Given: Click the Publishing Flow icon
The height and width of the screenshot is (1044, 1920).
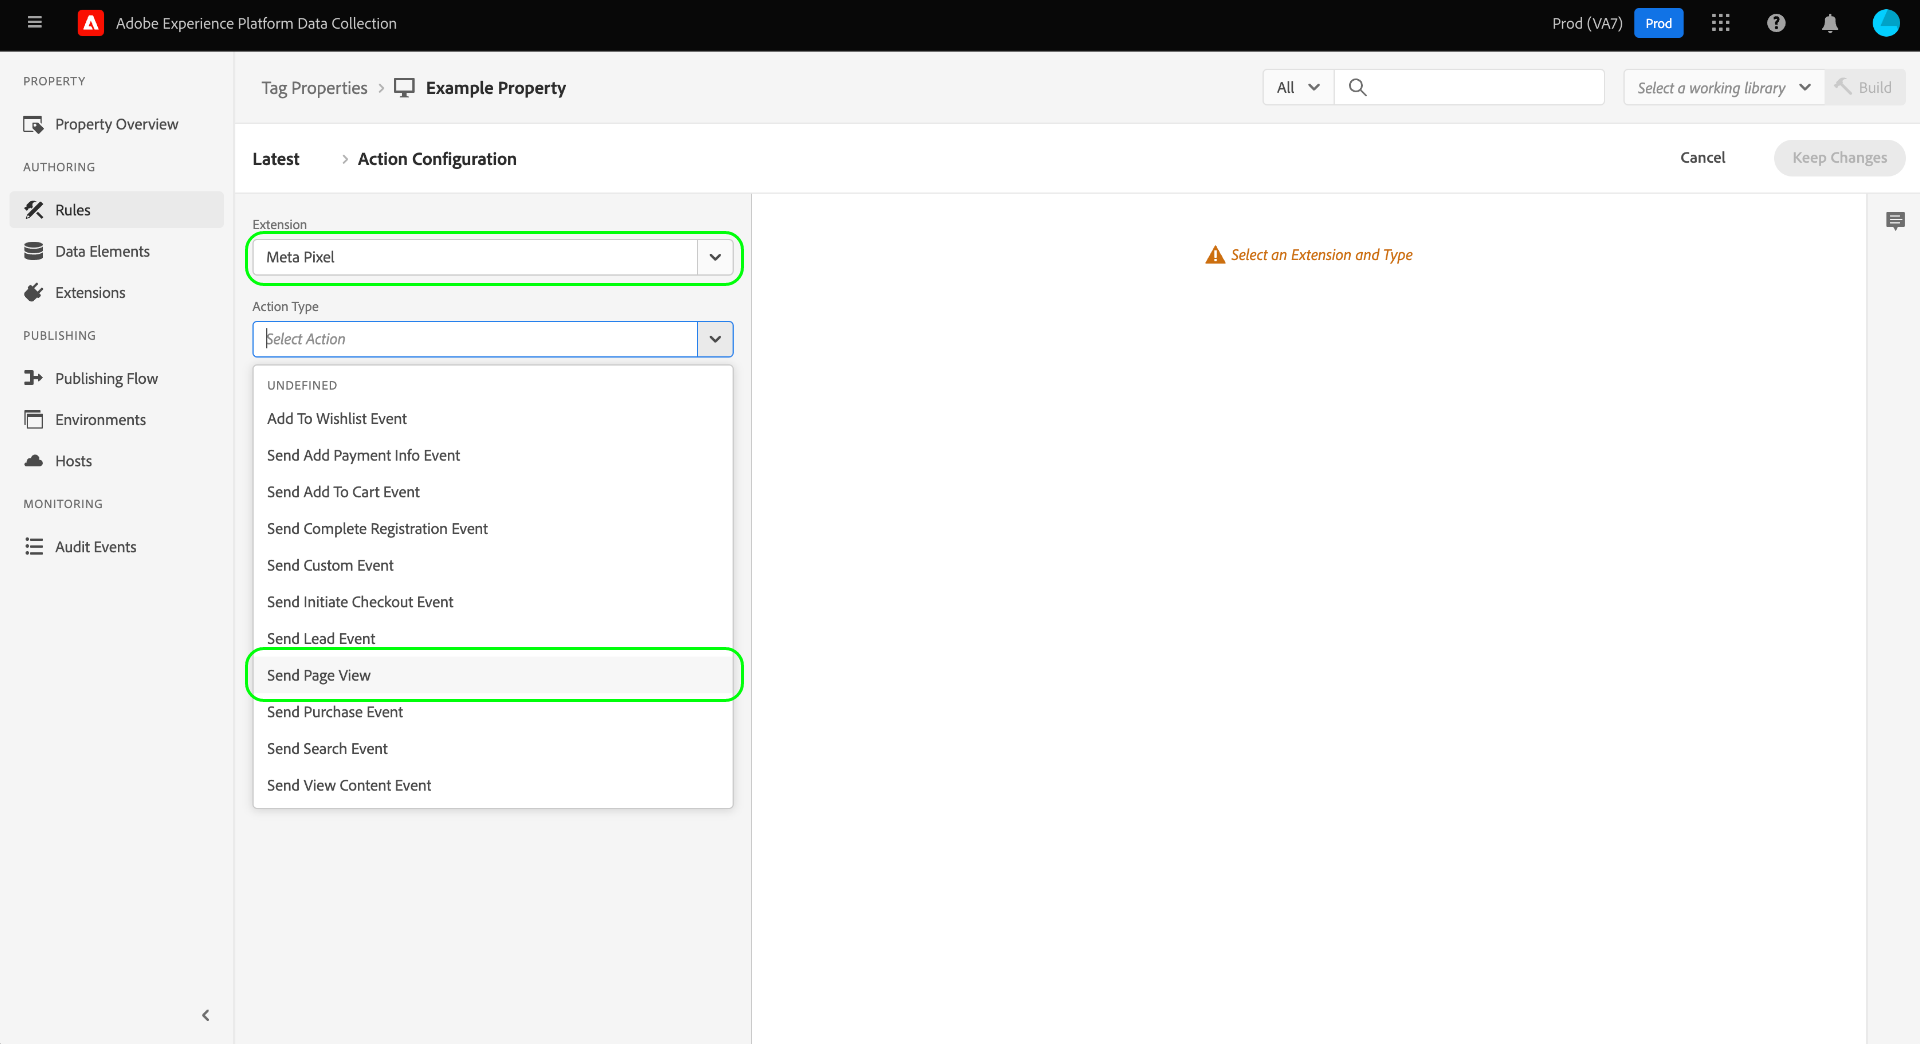Looking at the screenshot, I should click(34, 378).
